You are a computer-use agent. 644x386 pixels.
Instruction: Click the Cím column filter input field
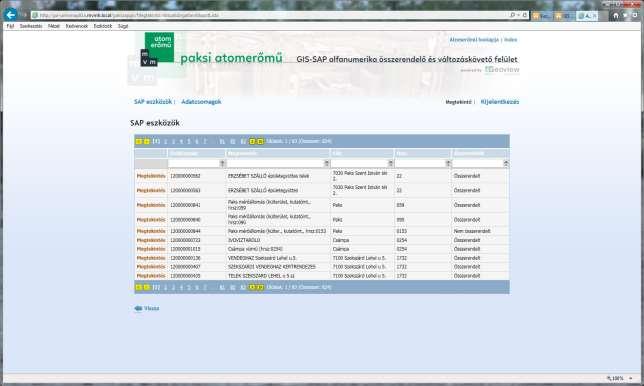point(359,163)
